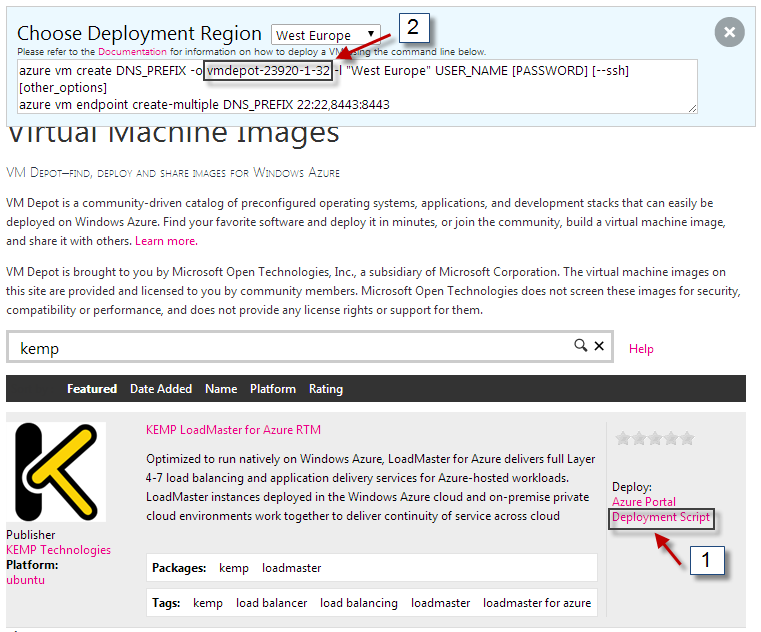761x632 pixels.
Task: Sort results by Name
Action: pos(221,389)
